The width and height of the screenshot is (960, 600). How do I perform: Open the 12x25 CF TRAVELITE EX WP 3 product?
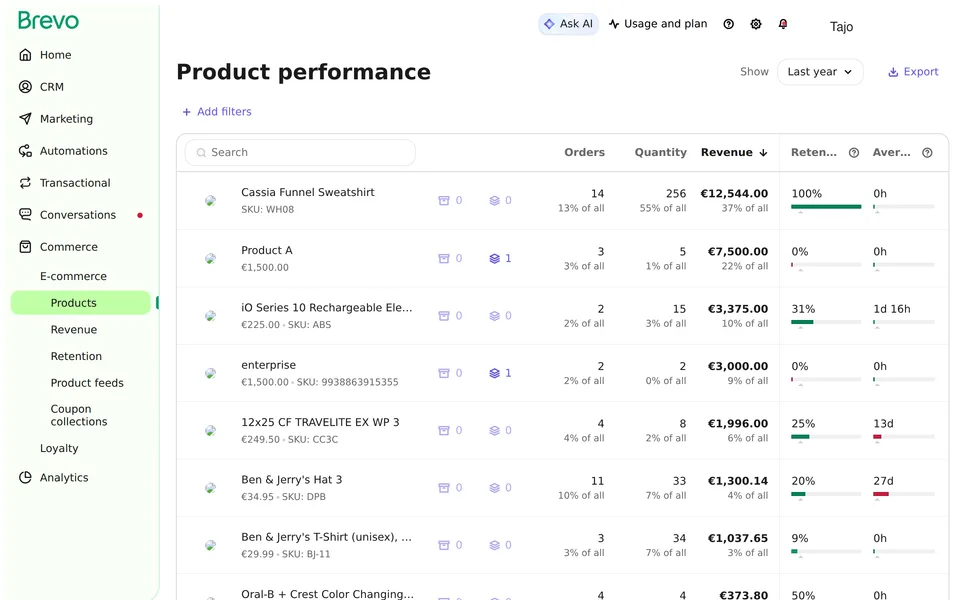pyautogui.click(x=320, y=422)
